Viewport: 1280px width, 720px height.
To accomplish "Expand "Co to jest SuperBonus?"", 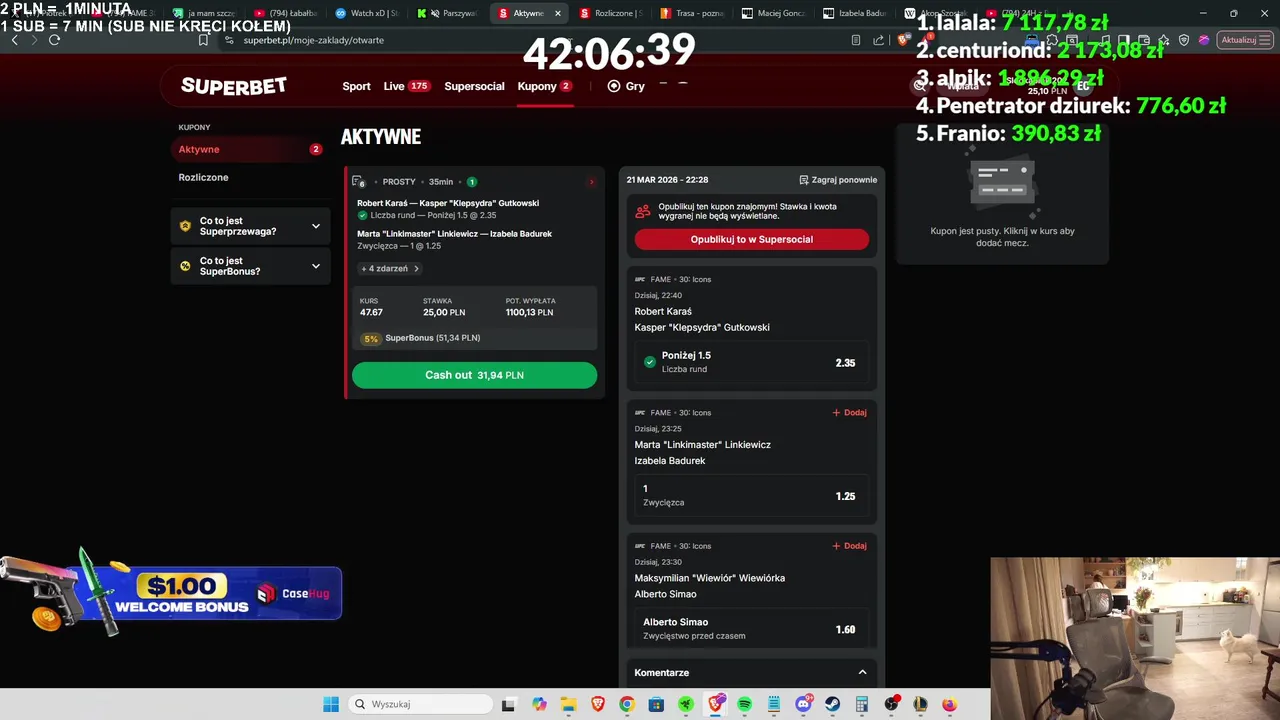I will pyautogui.click(x=250, y=266).
